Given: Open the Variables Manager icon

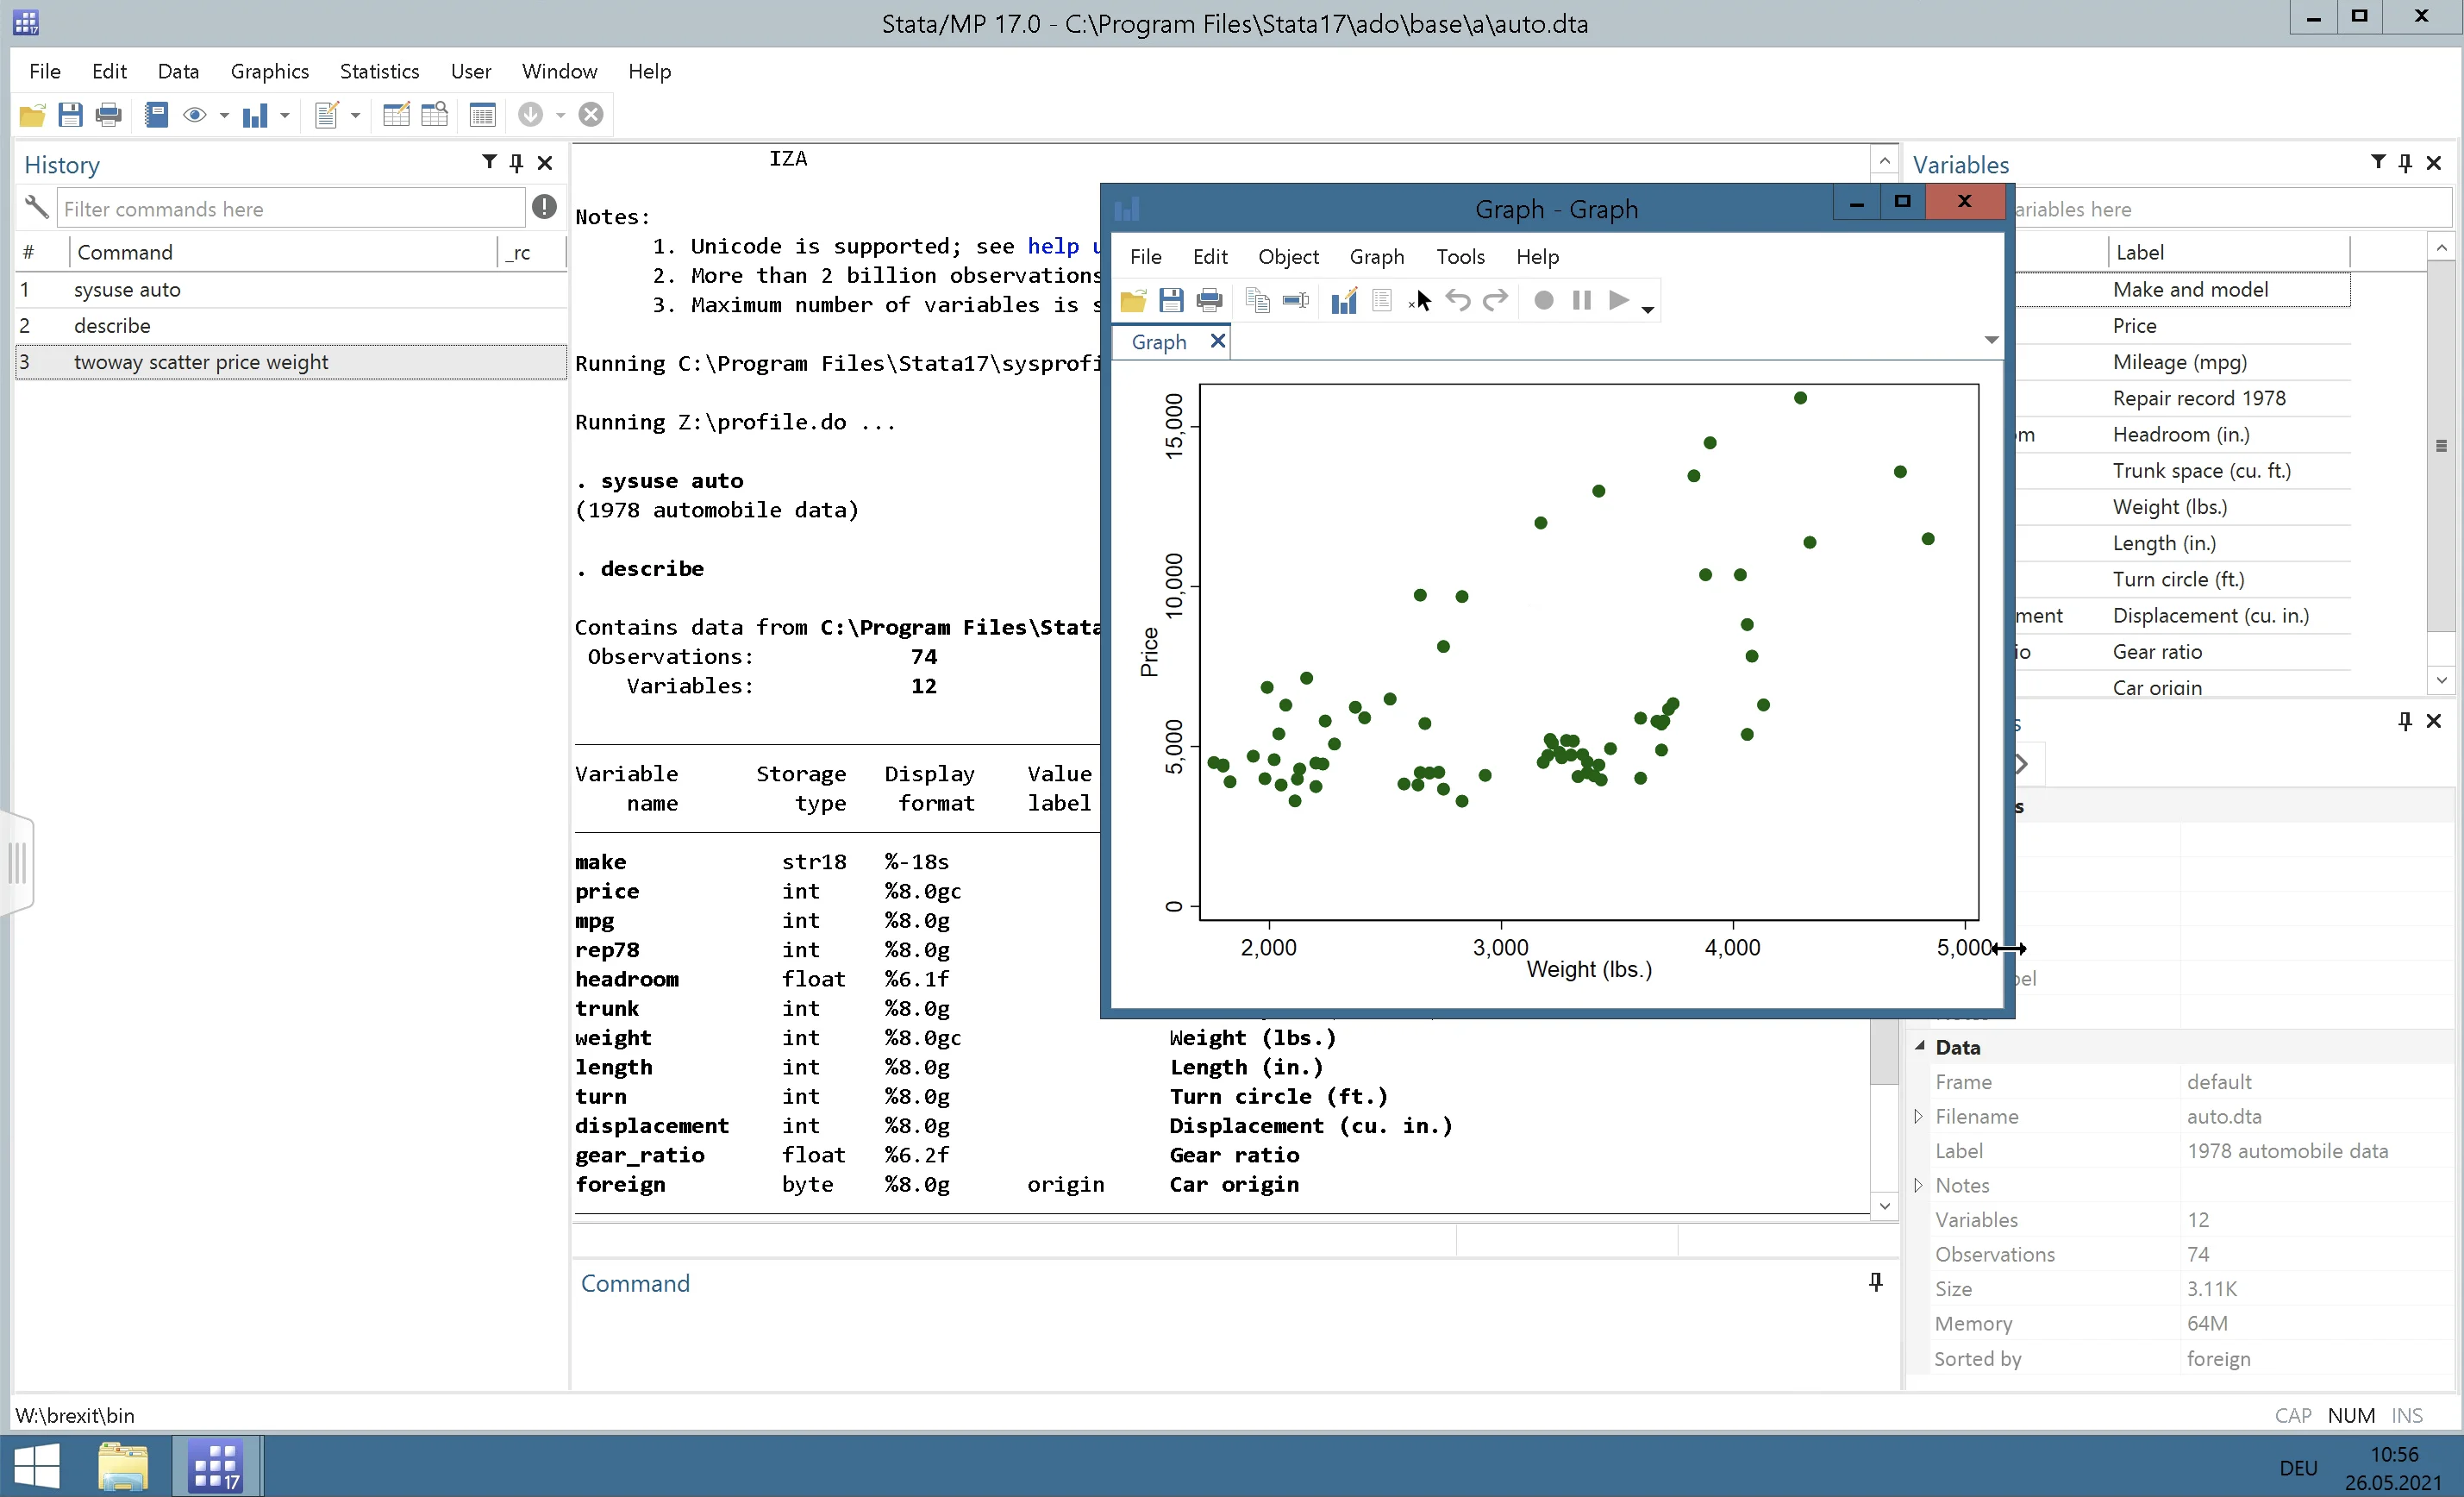Looking at the screenshot, I should coord(482,115).
